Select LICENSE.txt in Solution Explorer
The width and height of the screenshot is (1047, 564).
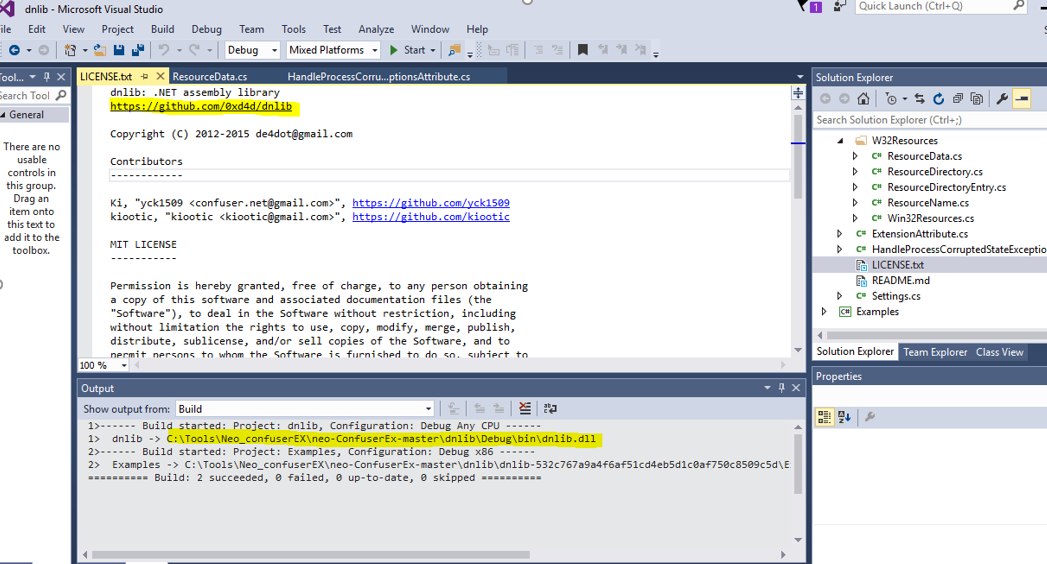[897, 265]
